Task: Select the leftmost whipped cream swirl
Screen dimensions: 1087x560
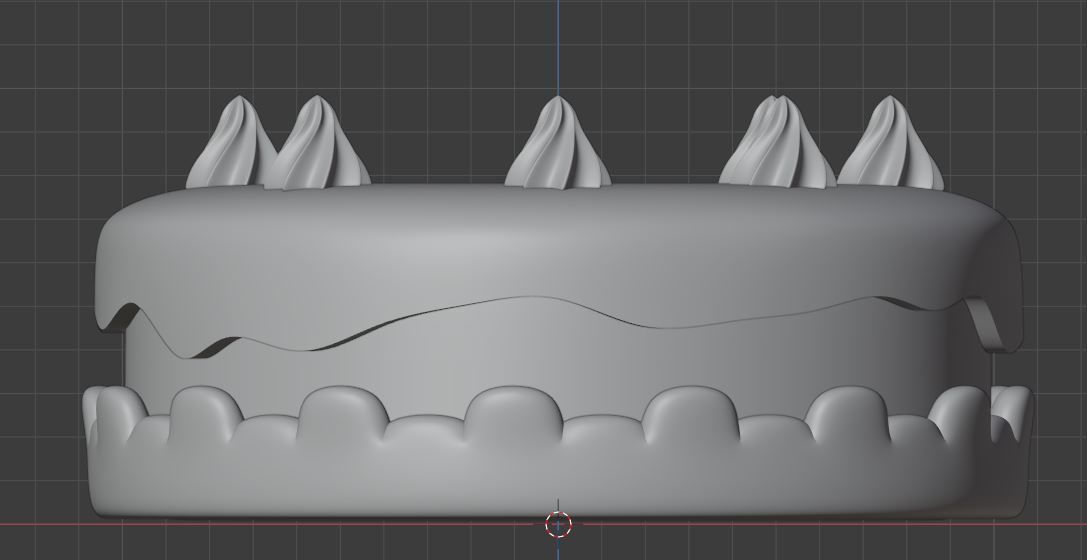Action: 231,144
